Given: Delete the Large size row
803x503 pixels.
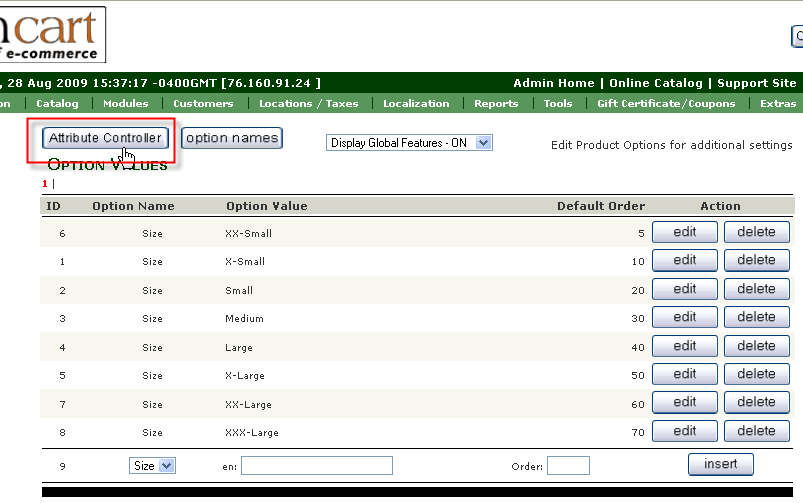Looking at the screenshot, I should 756,346.
